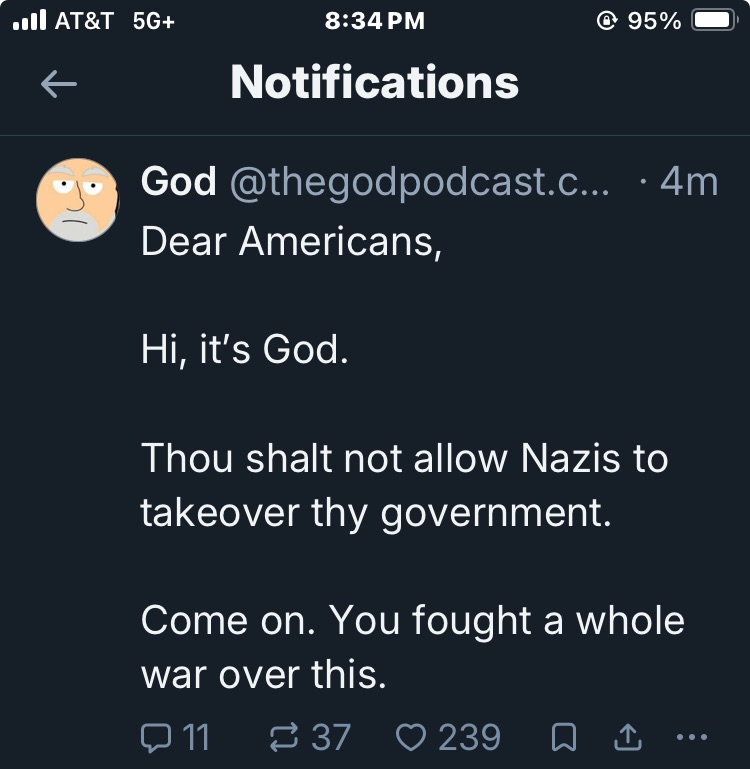Open the tweet at "Thou shalt not allow Nazis"

click(404, 459)
